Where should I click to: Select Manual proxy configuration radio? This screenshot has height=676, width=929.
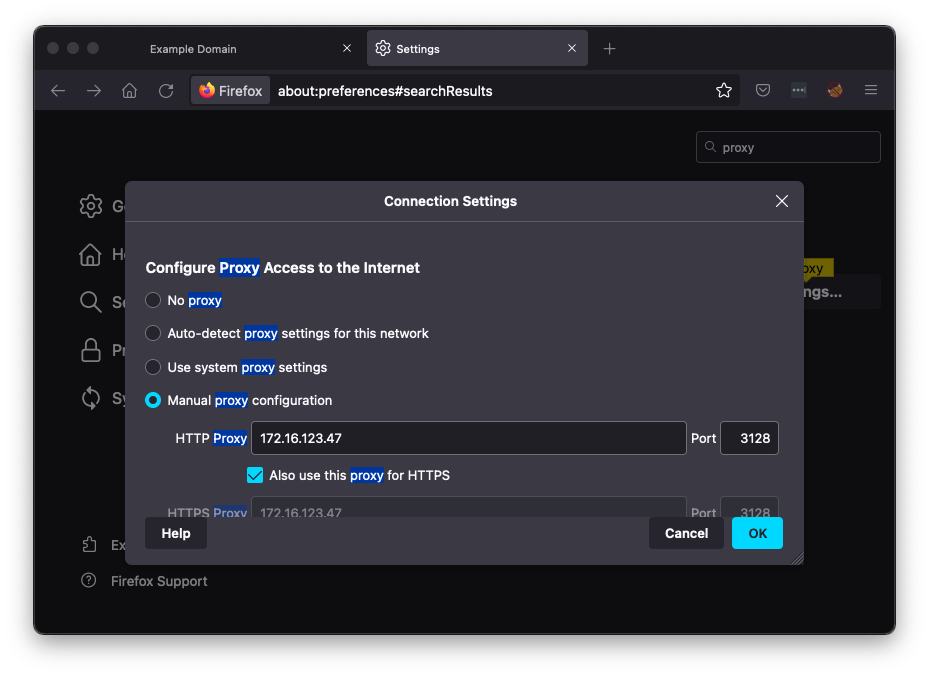pos(153,401)
